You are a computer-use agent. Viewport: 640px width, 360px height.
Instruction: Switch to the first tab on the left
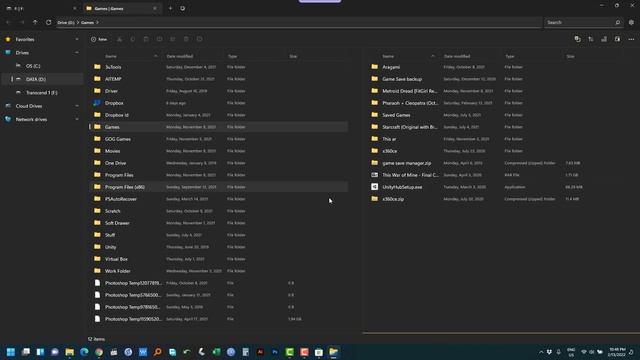pos(41,8)
